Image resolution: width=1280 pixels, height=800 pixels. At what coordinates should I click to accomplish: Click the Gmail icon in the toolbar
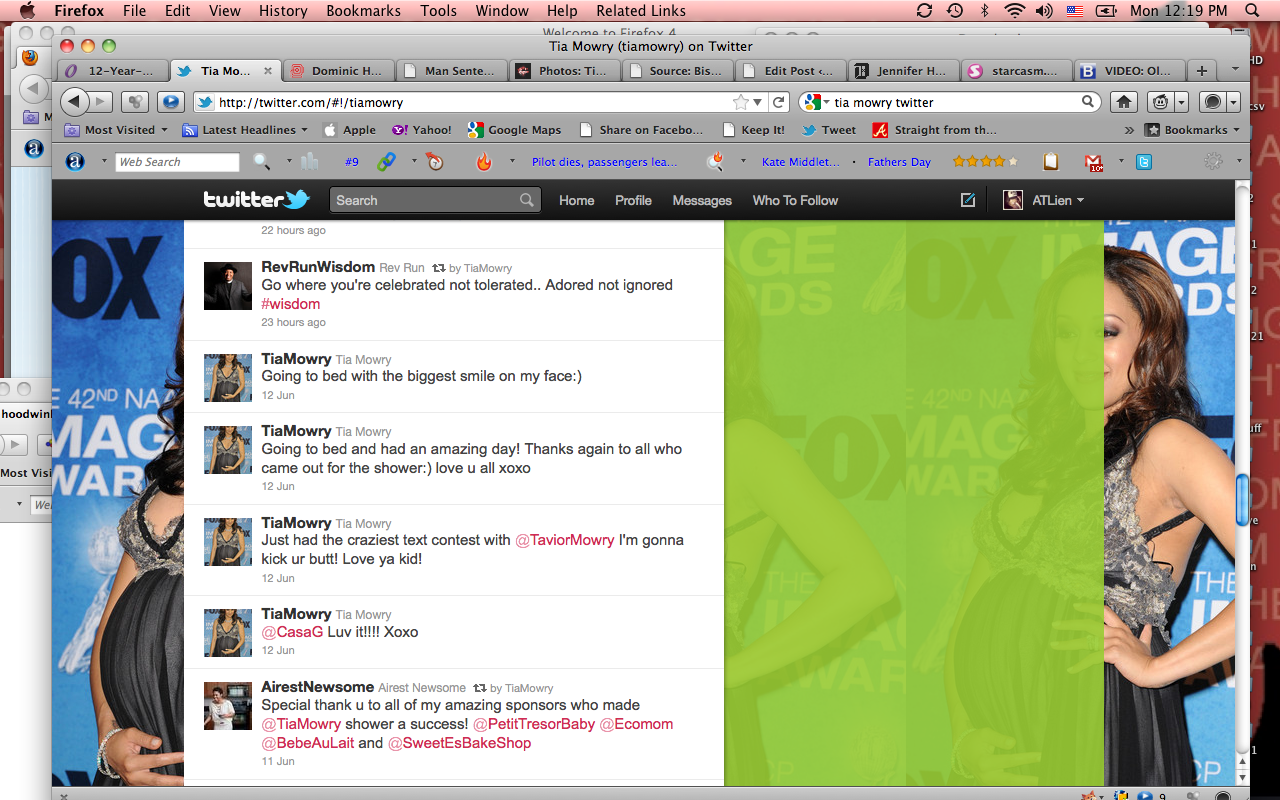pyautogui.click(x=1094, y=162)
